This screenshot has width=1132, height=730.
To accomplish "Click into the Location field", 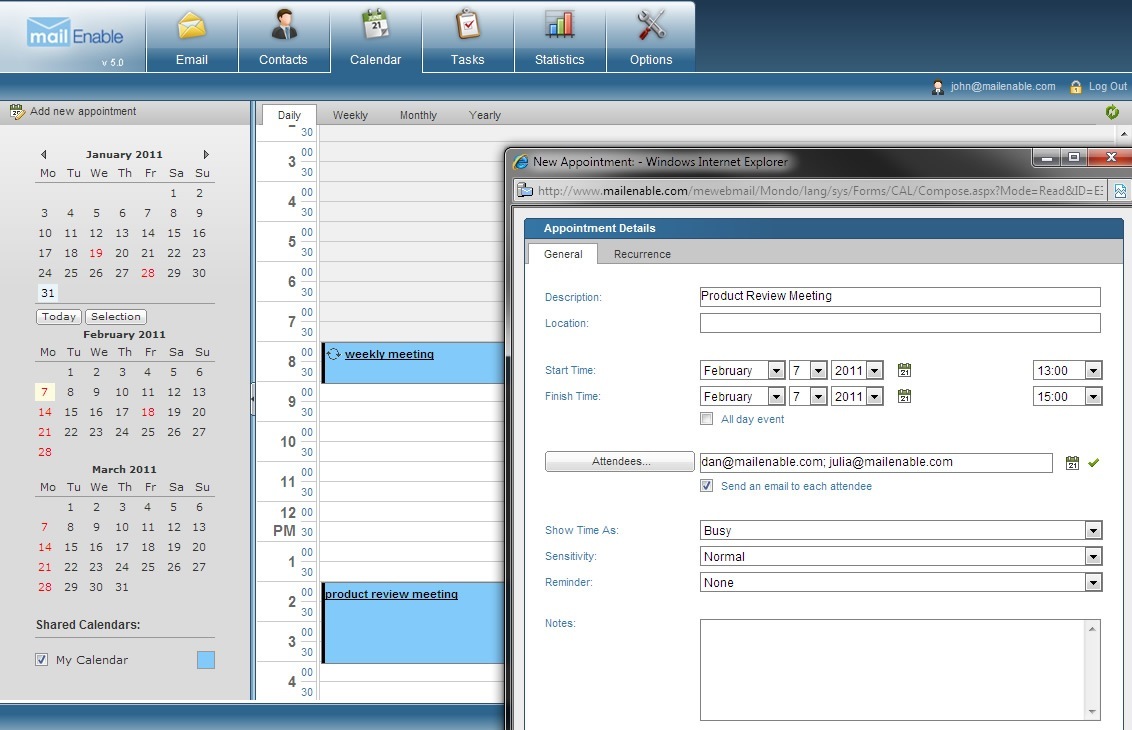I will [900, 323].
